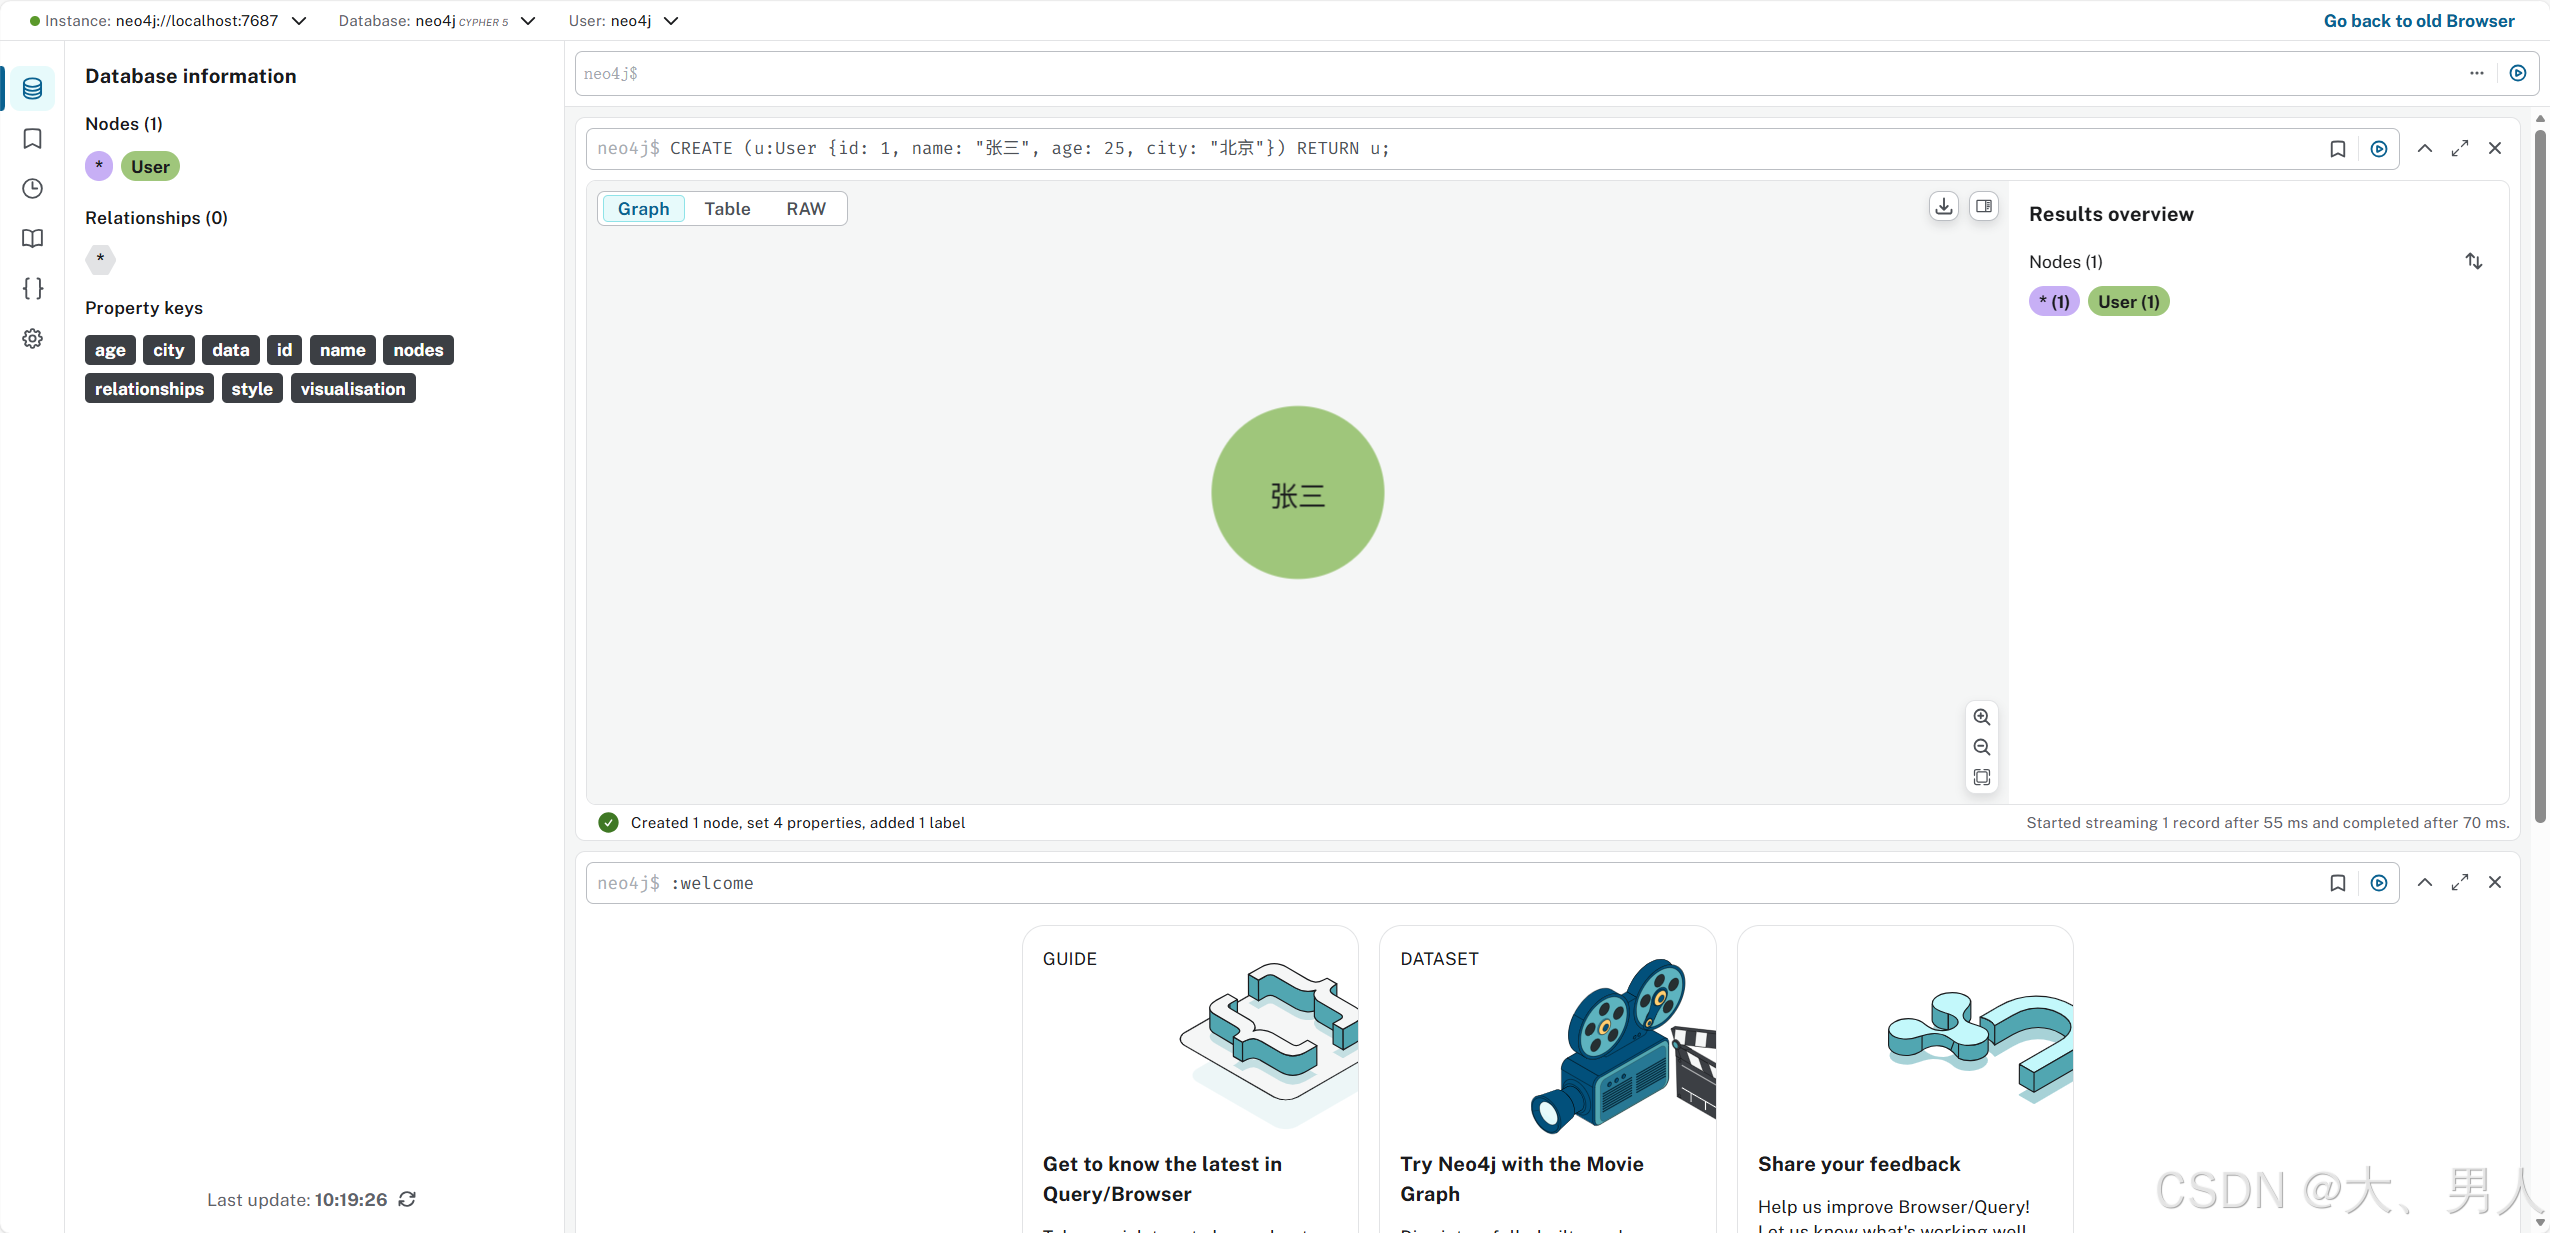Viewport: 2550px width, 1233px height.
Task: Click the green User label in Nodes section
Action: (x=150, y=167)
